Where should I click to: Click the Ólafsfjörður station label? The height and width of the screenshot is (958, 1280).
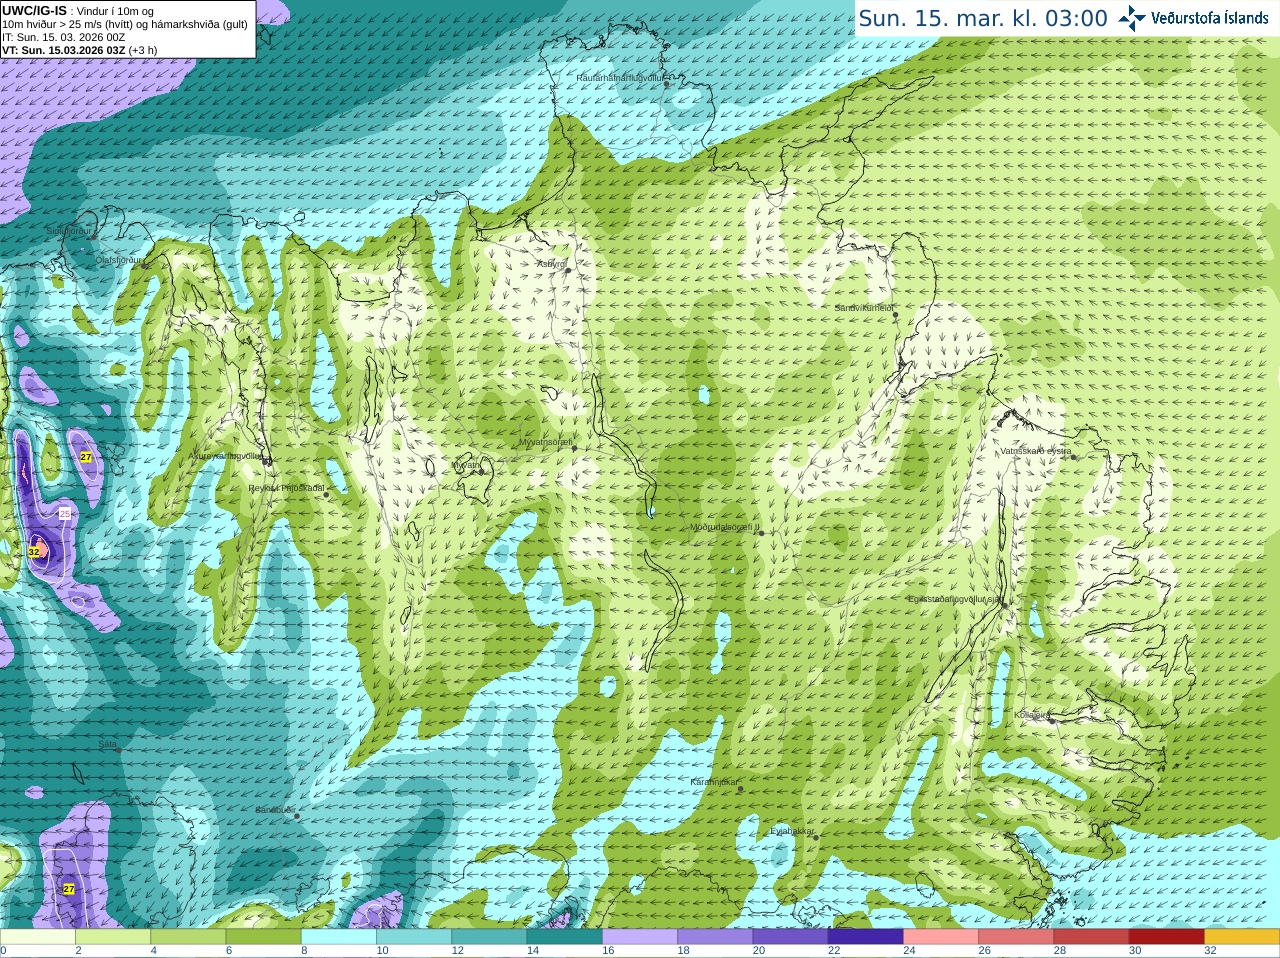[119, 259]
